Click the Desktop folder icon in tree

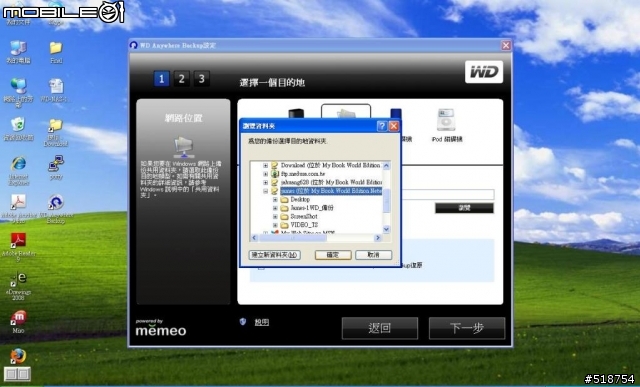point(284,200)
